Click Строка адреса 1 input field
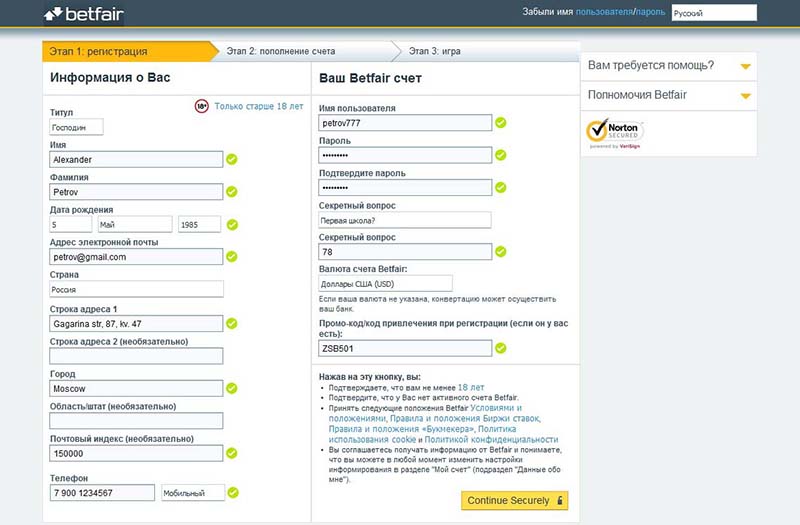Image resolution: width=800 pixels, height=525 pixels. [x=136, y=323]
